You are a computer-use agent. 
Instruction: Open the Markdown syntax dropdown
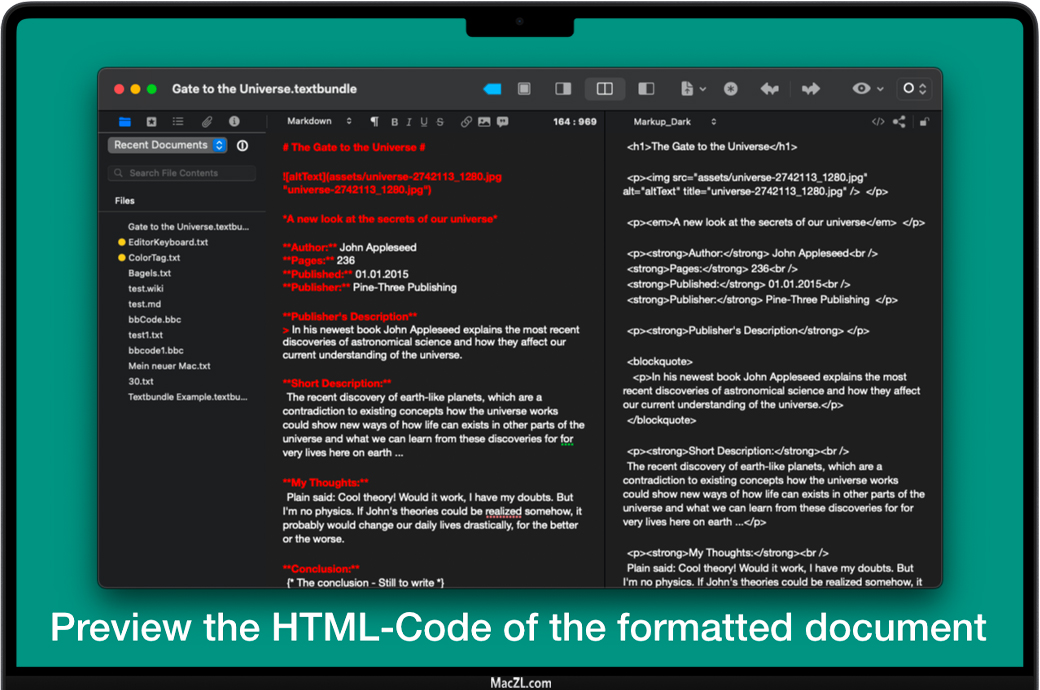point(319,122)
